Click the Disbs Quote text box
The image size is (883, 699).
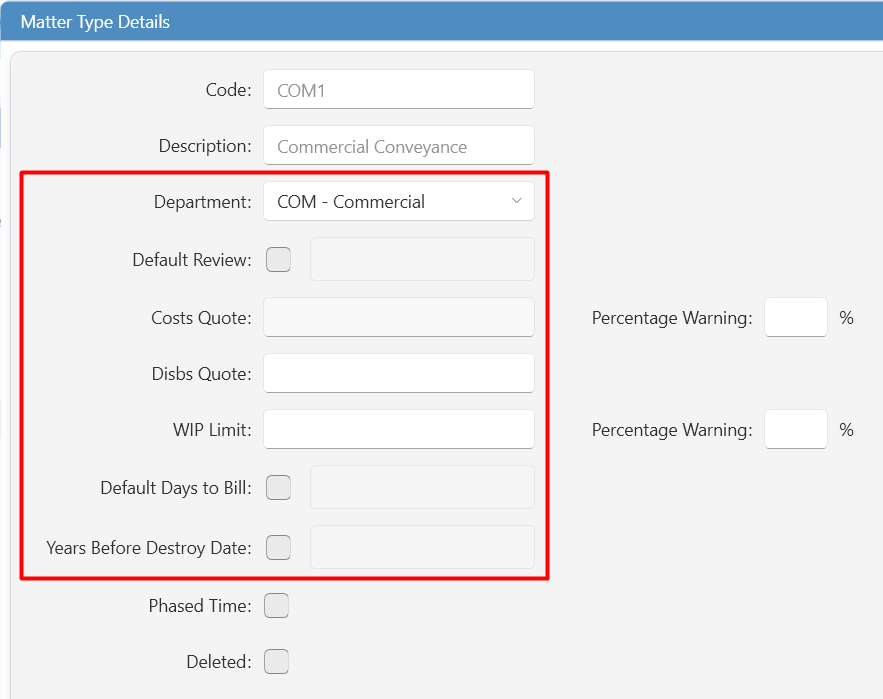(399, 373)
